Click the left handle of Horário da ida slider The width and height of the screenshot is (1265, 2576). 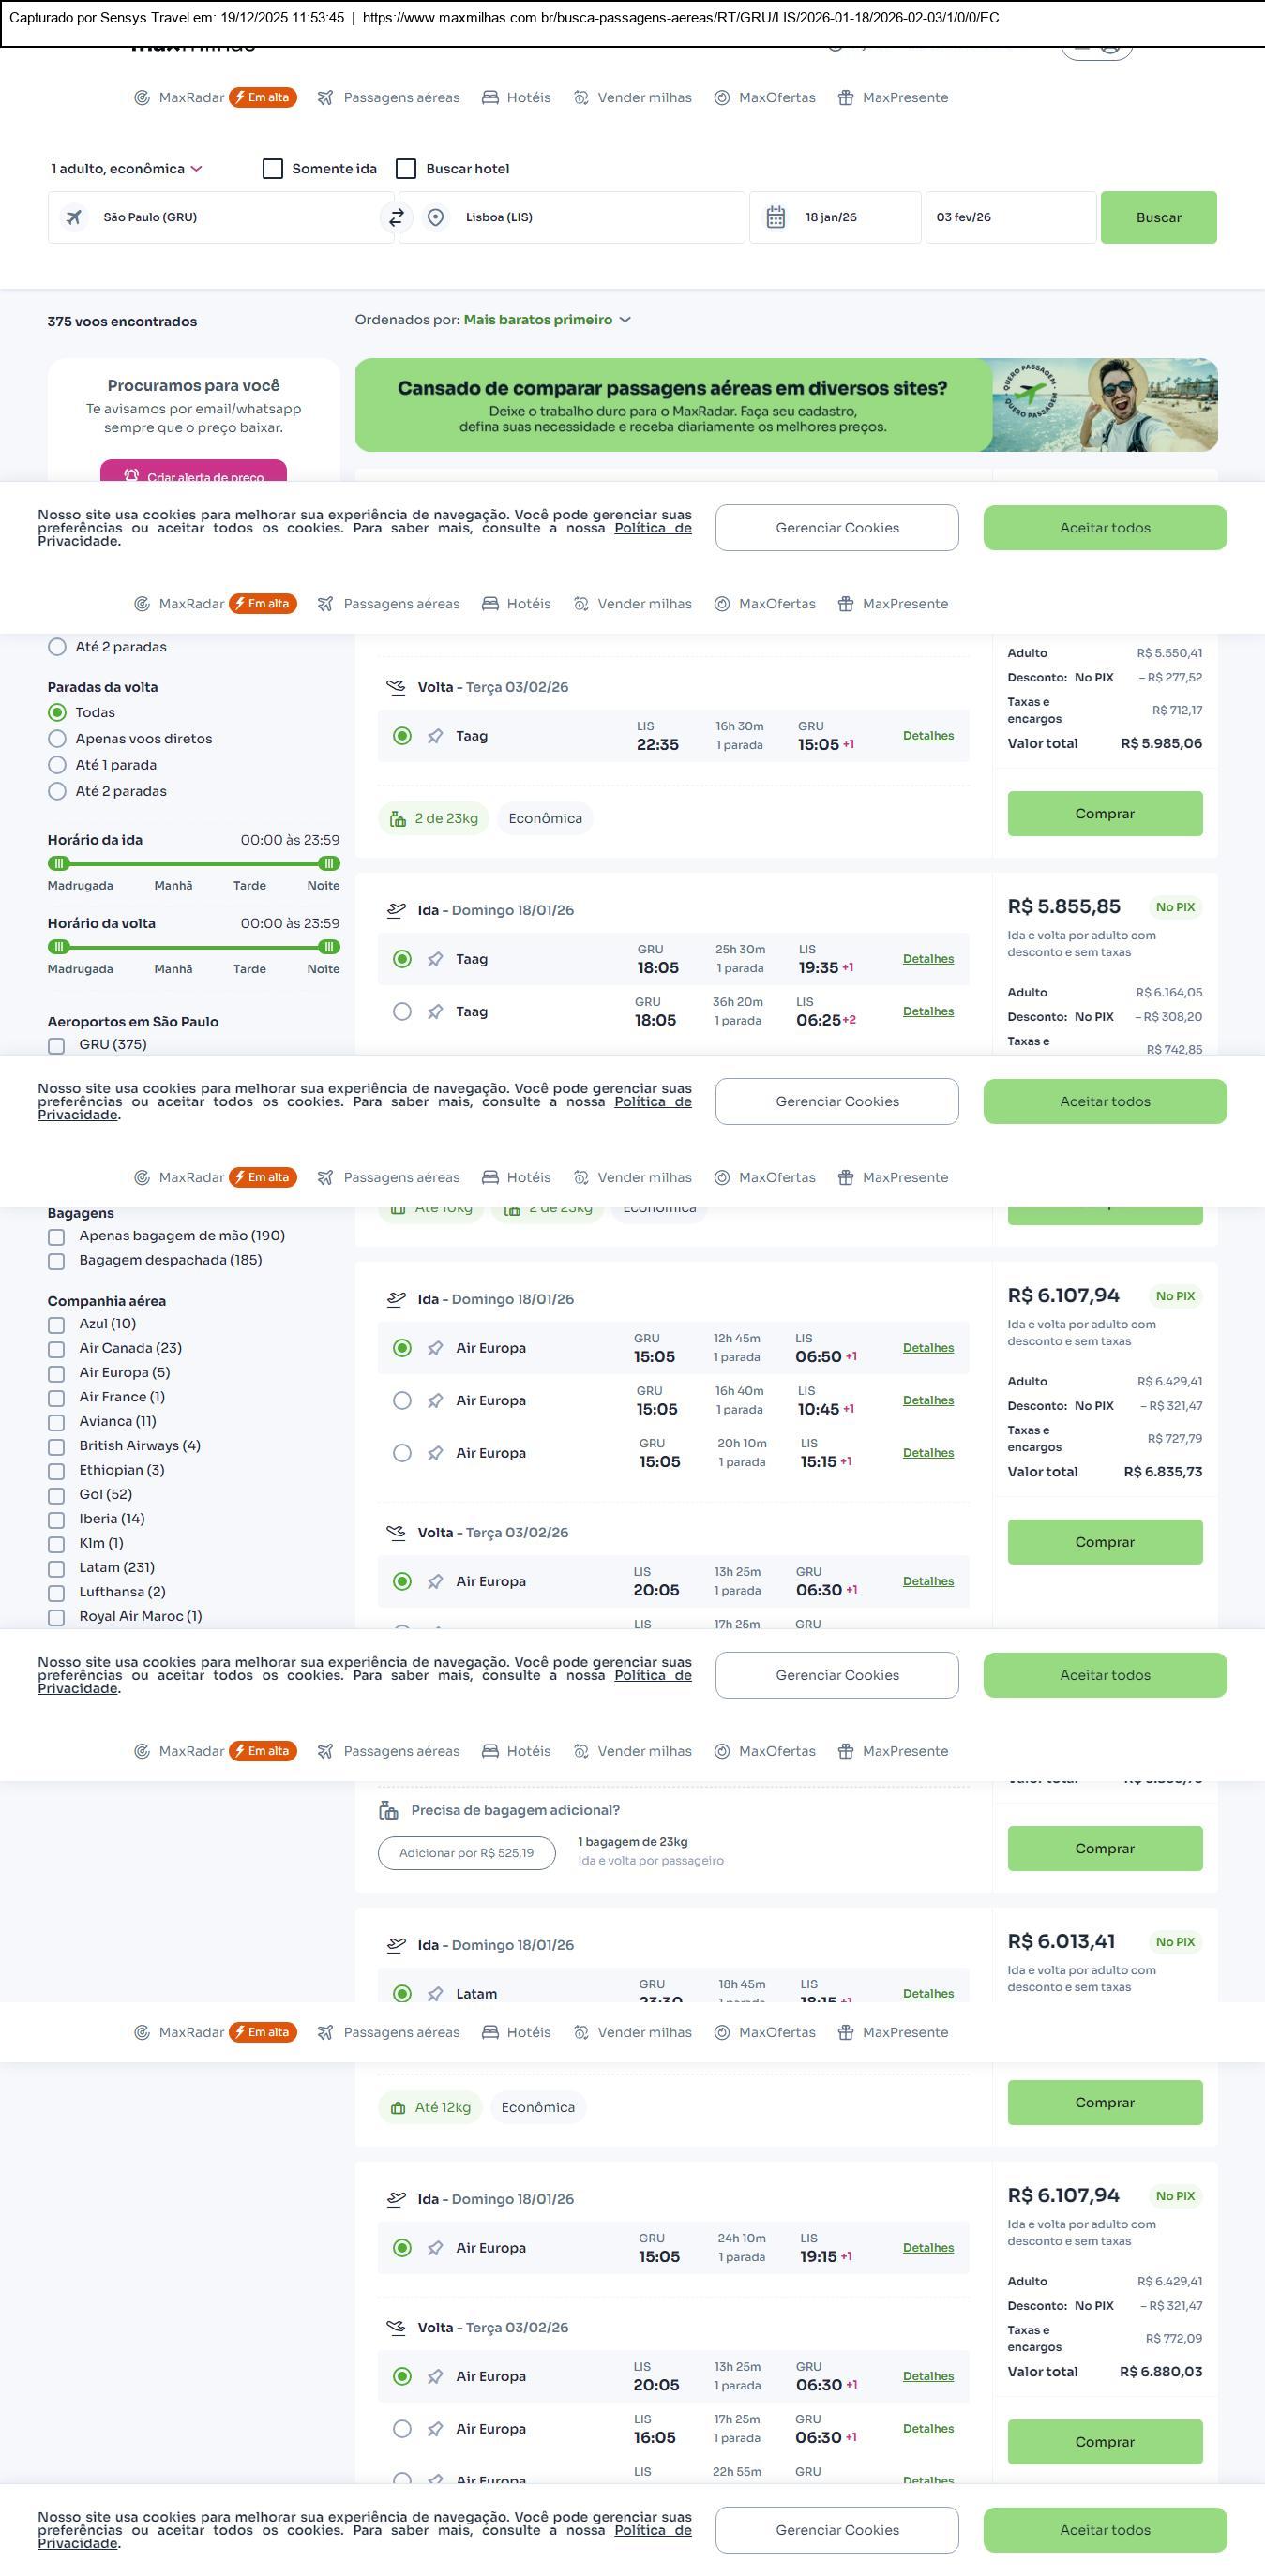click(x=59, y=863)
